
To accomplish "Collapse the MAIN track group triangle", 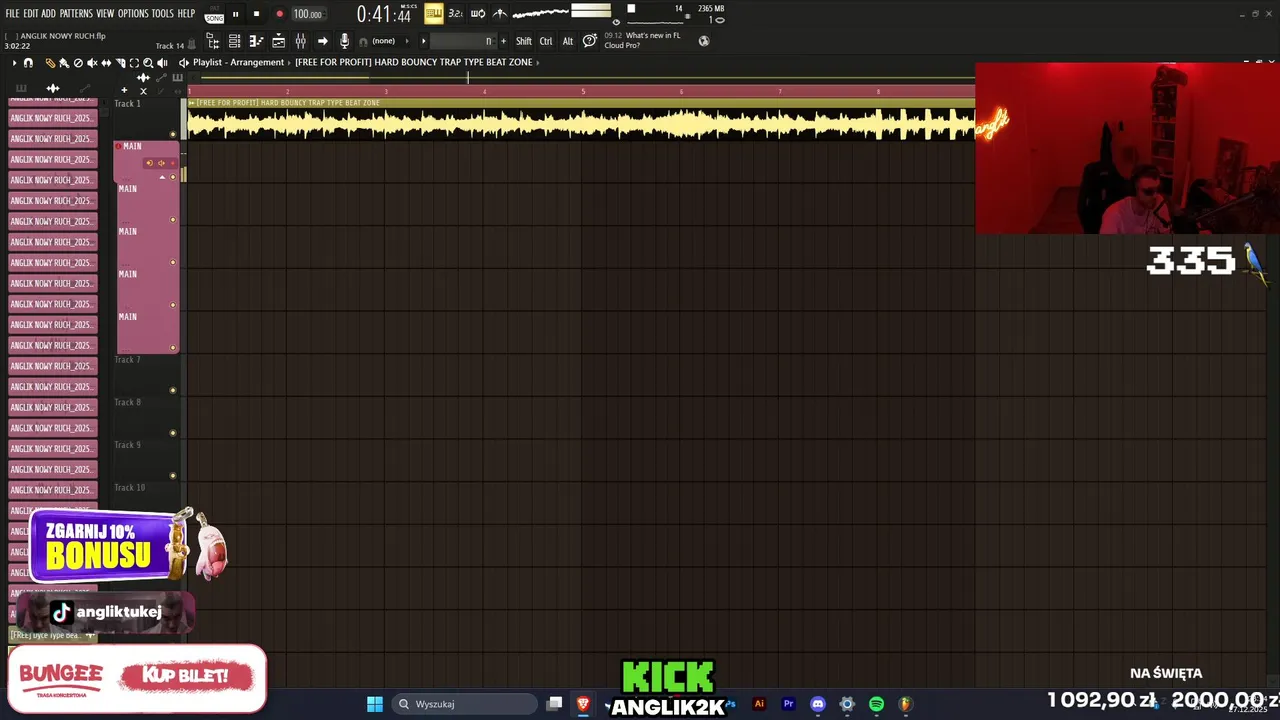I will 162,177.
